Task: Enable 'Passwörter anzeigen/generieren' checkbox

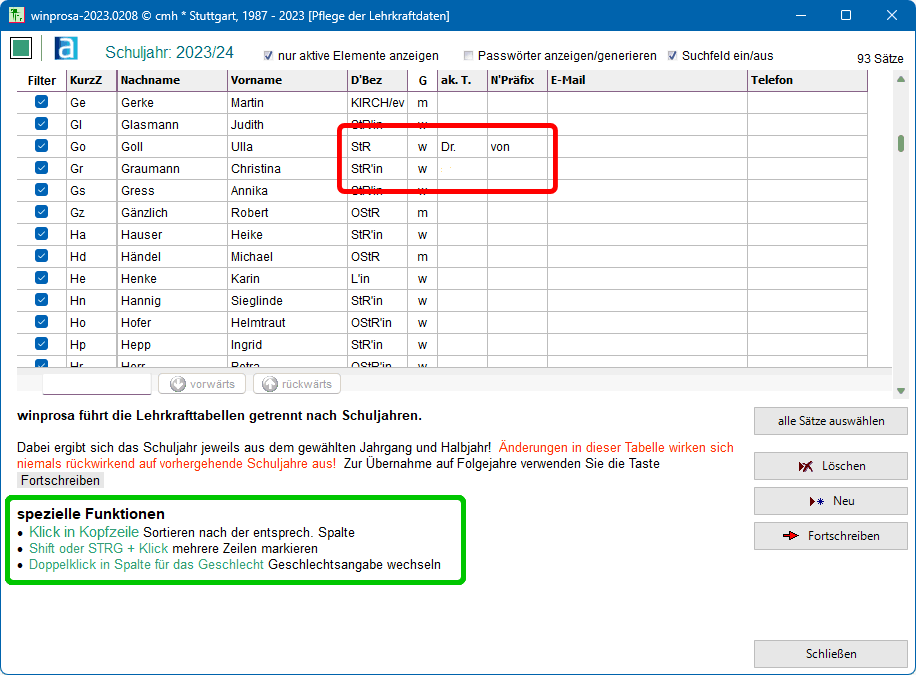Action: 468,56
